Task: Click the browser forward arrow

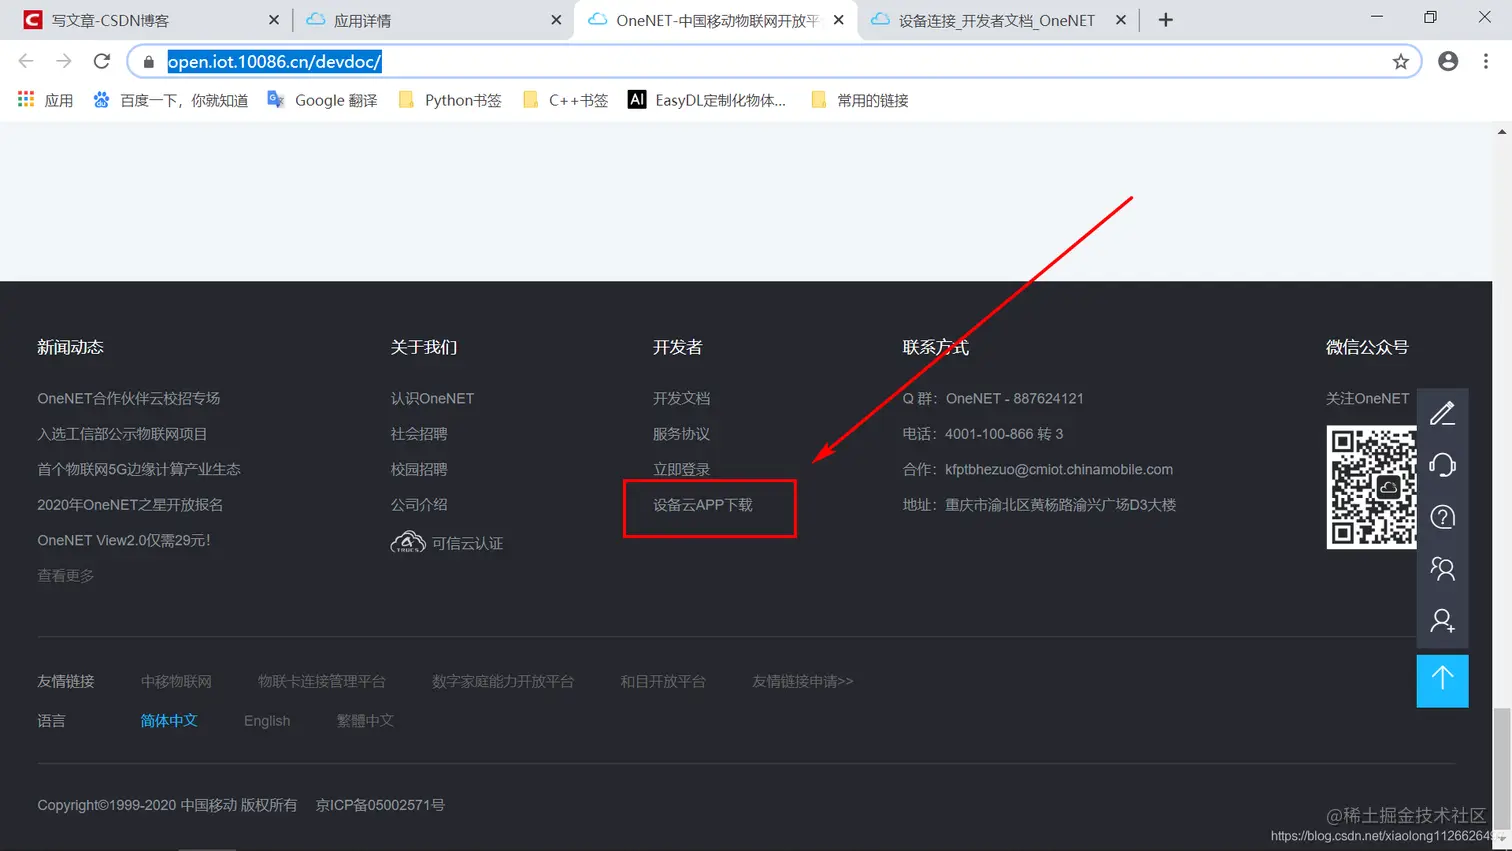Action: 64,61
